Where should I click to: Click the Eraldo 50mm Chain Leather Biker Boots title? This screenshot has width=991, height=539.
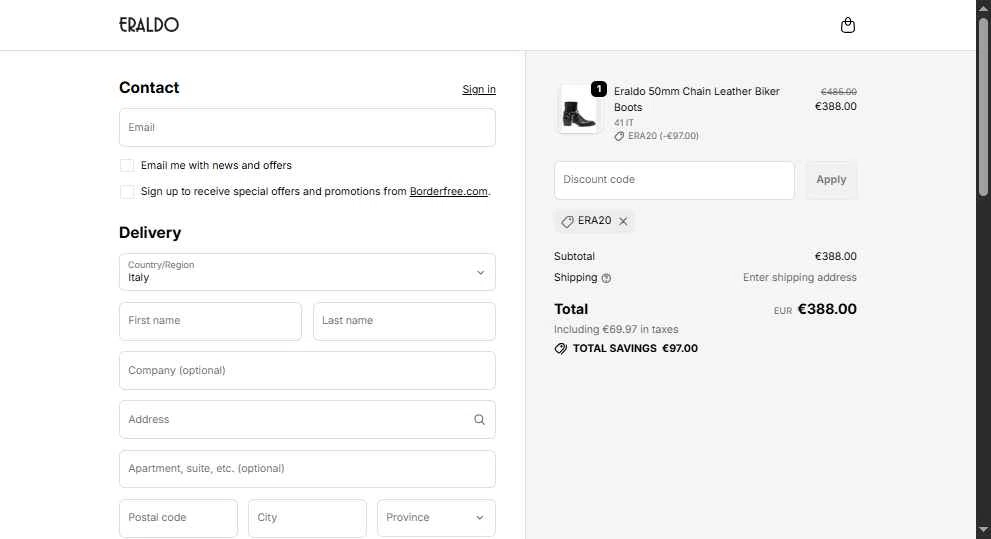tap(696, 99)
